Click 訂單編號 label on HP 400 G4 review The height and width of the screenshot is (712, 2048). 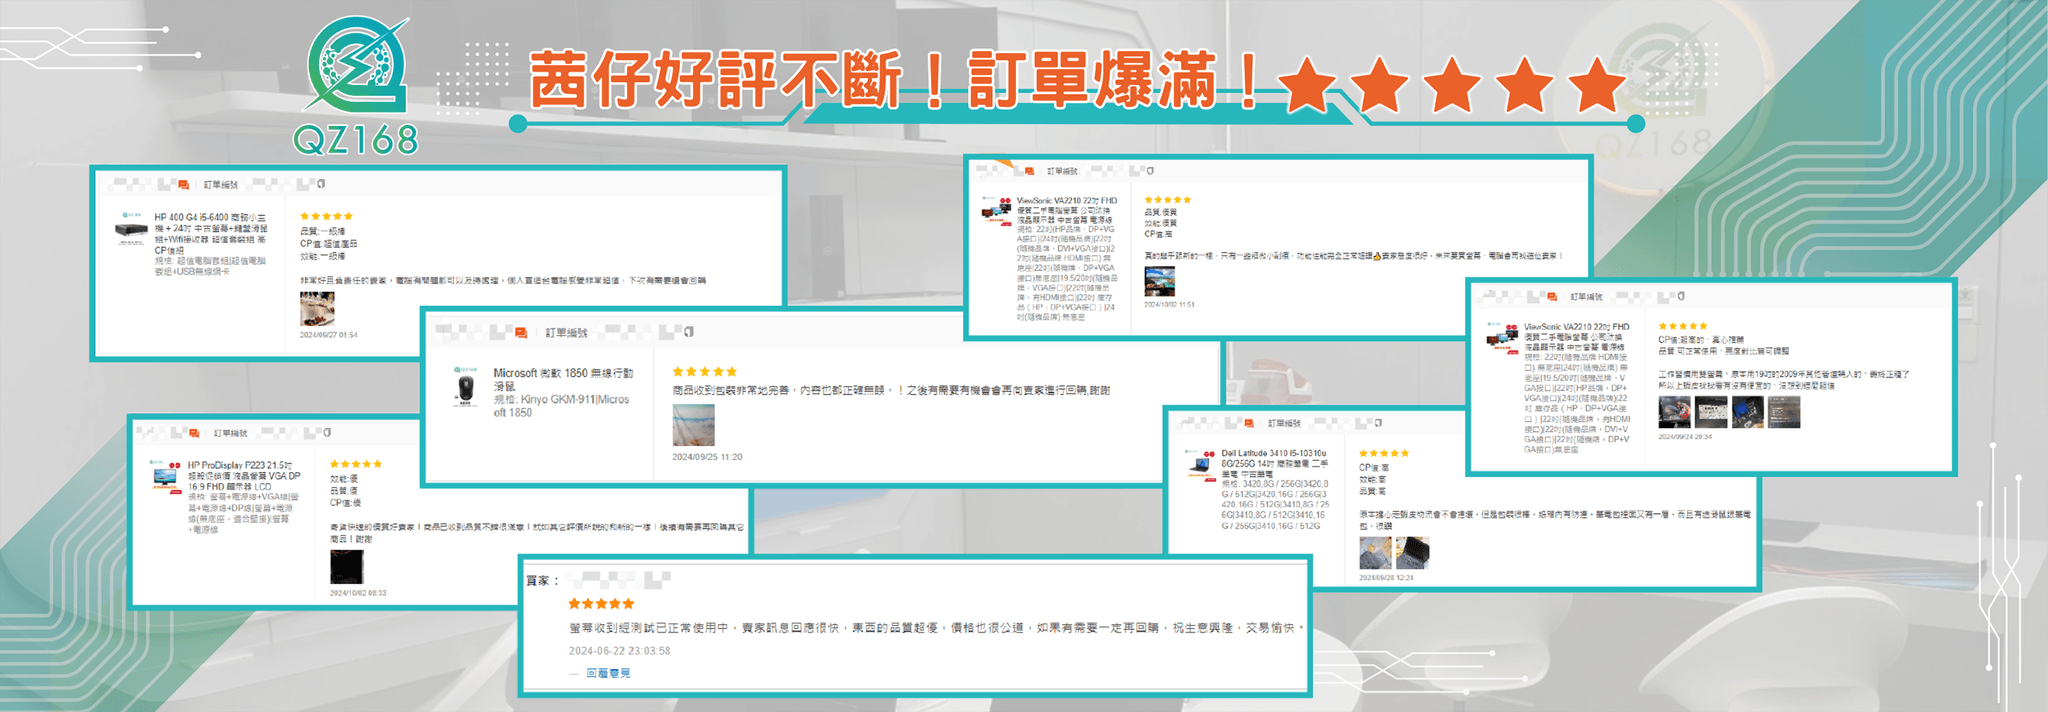(x=221, y=185)
